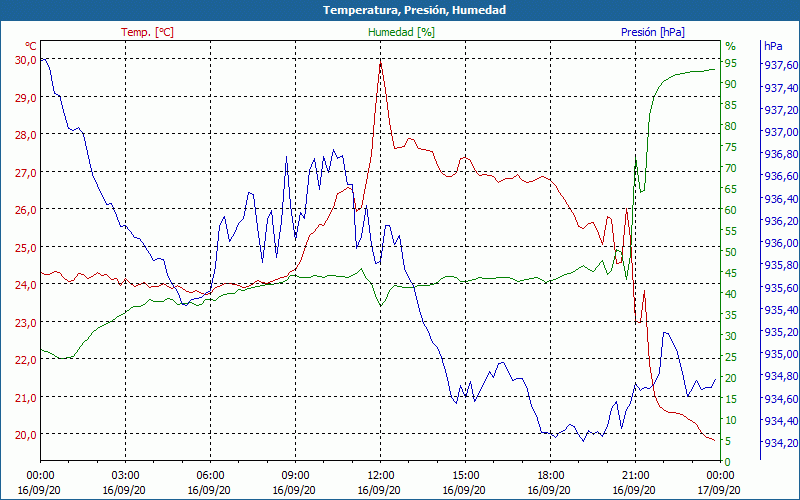Click the 21:00 time axis label

635,476
